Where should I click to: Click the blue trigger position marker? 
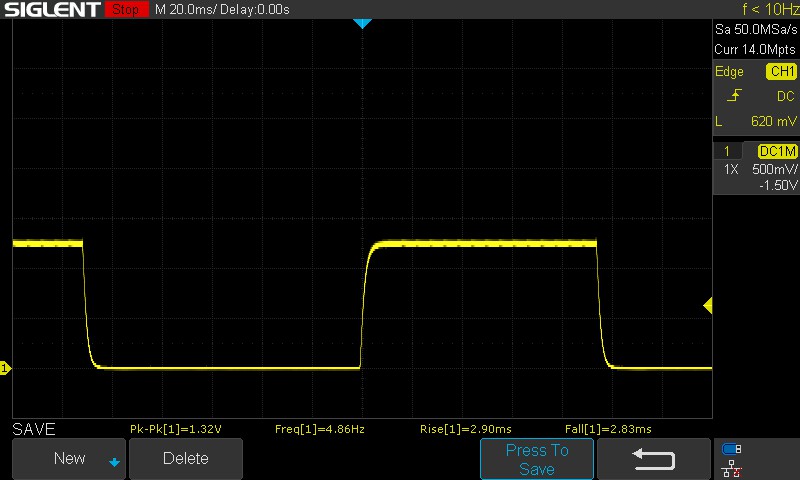(x=362, y=23)
